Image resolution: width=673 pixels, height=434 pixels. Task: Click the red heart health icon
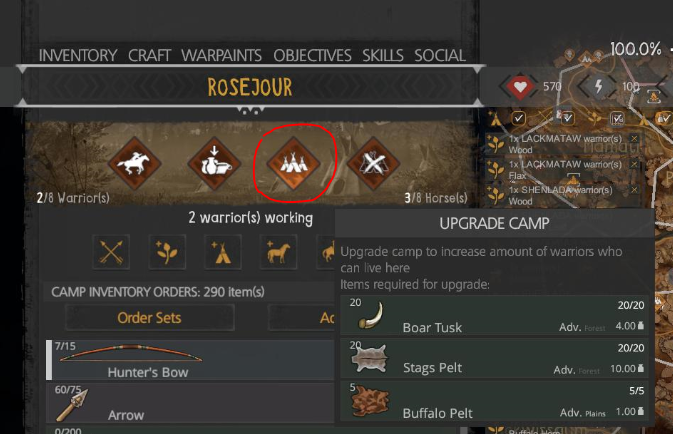[x=520, y=87]
